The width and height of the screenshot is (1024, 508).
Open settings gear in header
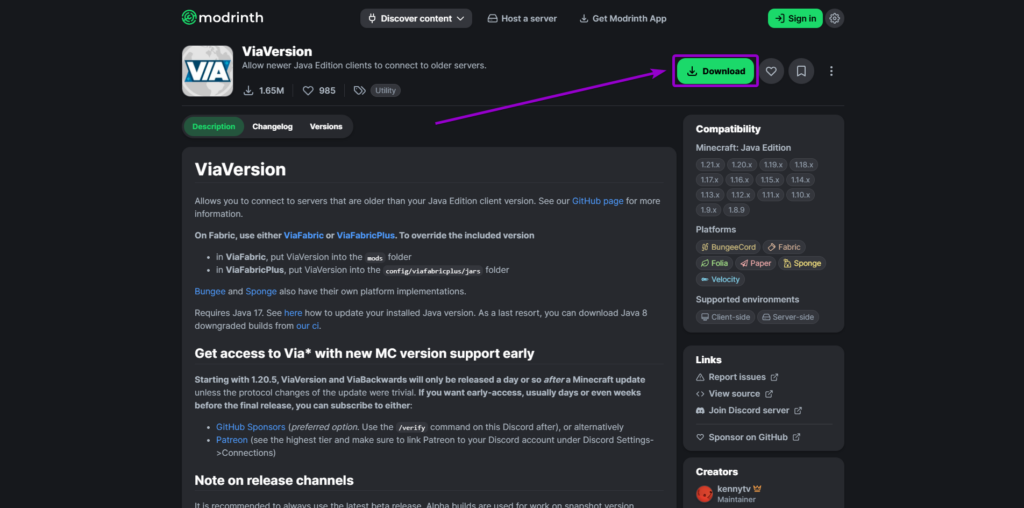tap(835, 18)
